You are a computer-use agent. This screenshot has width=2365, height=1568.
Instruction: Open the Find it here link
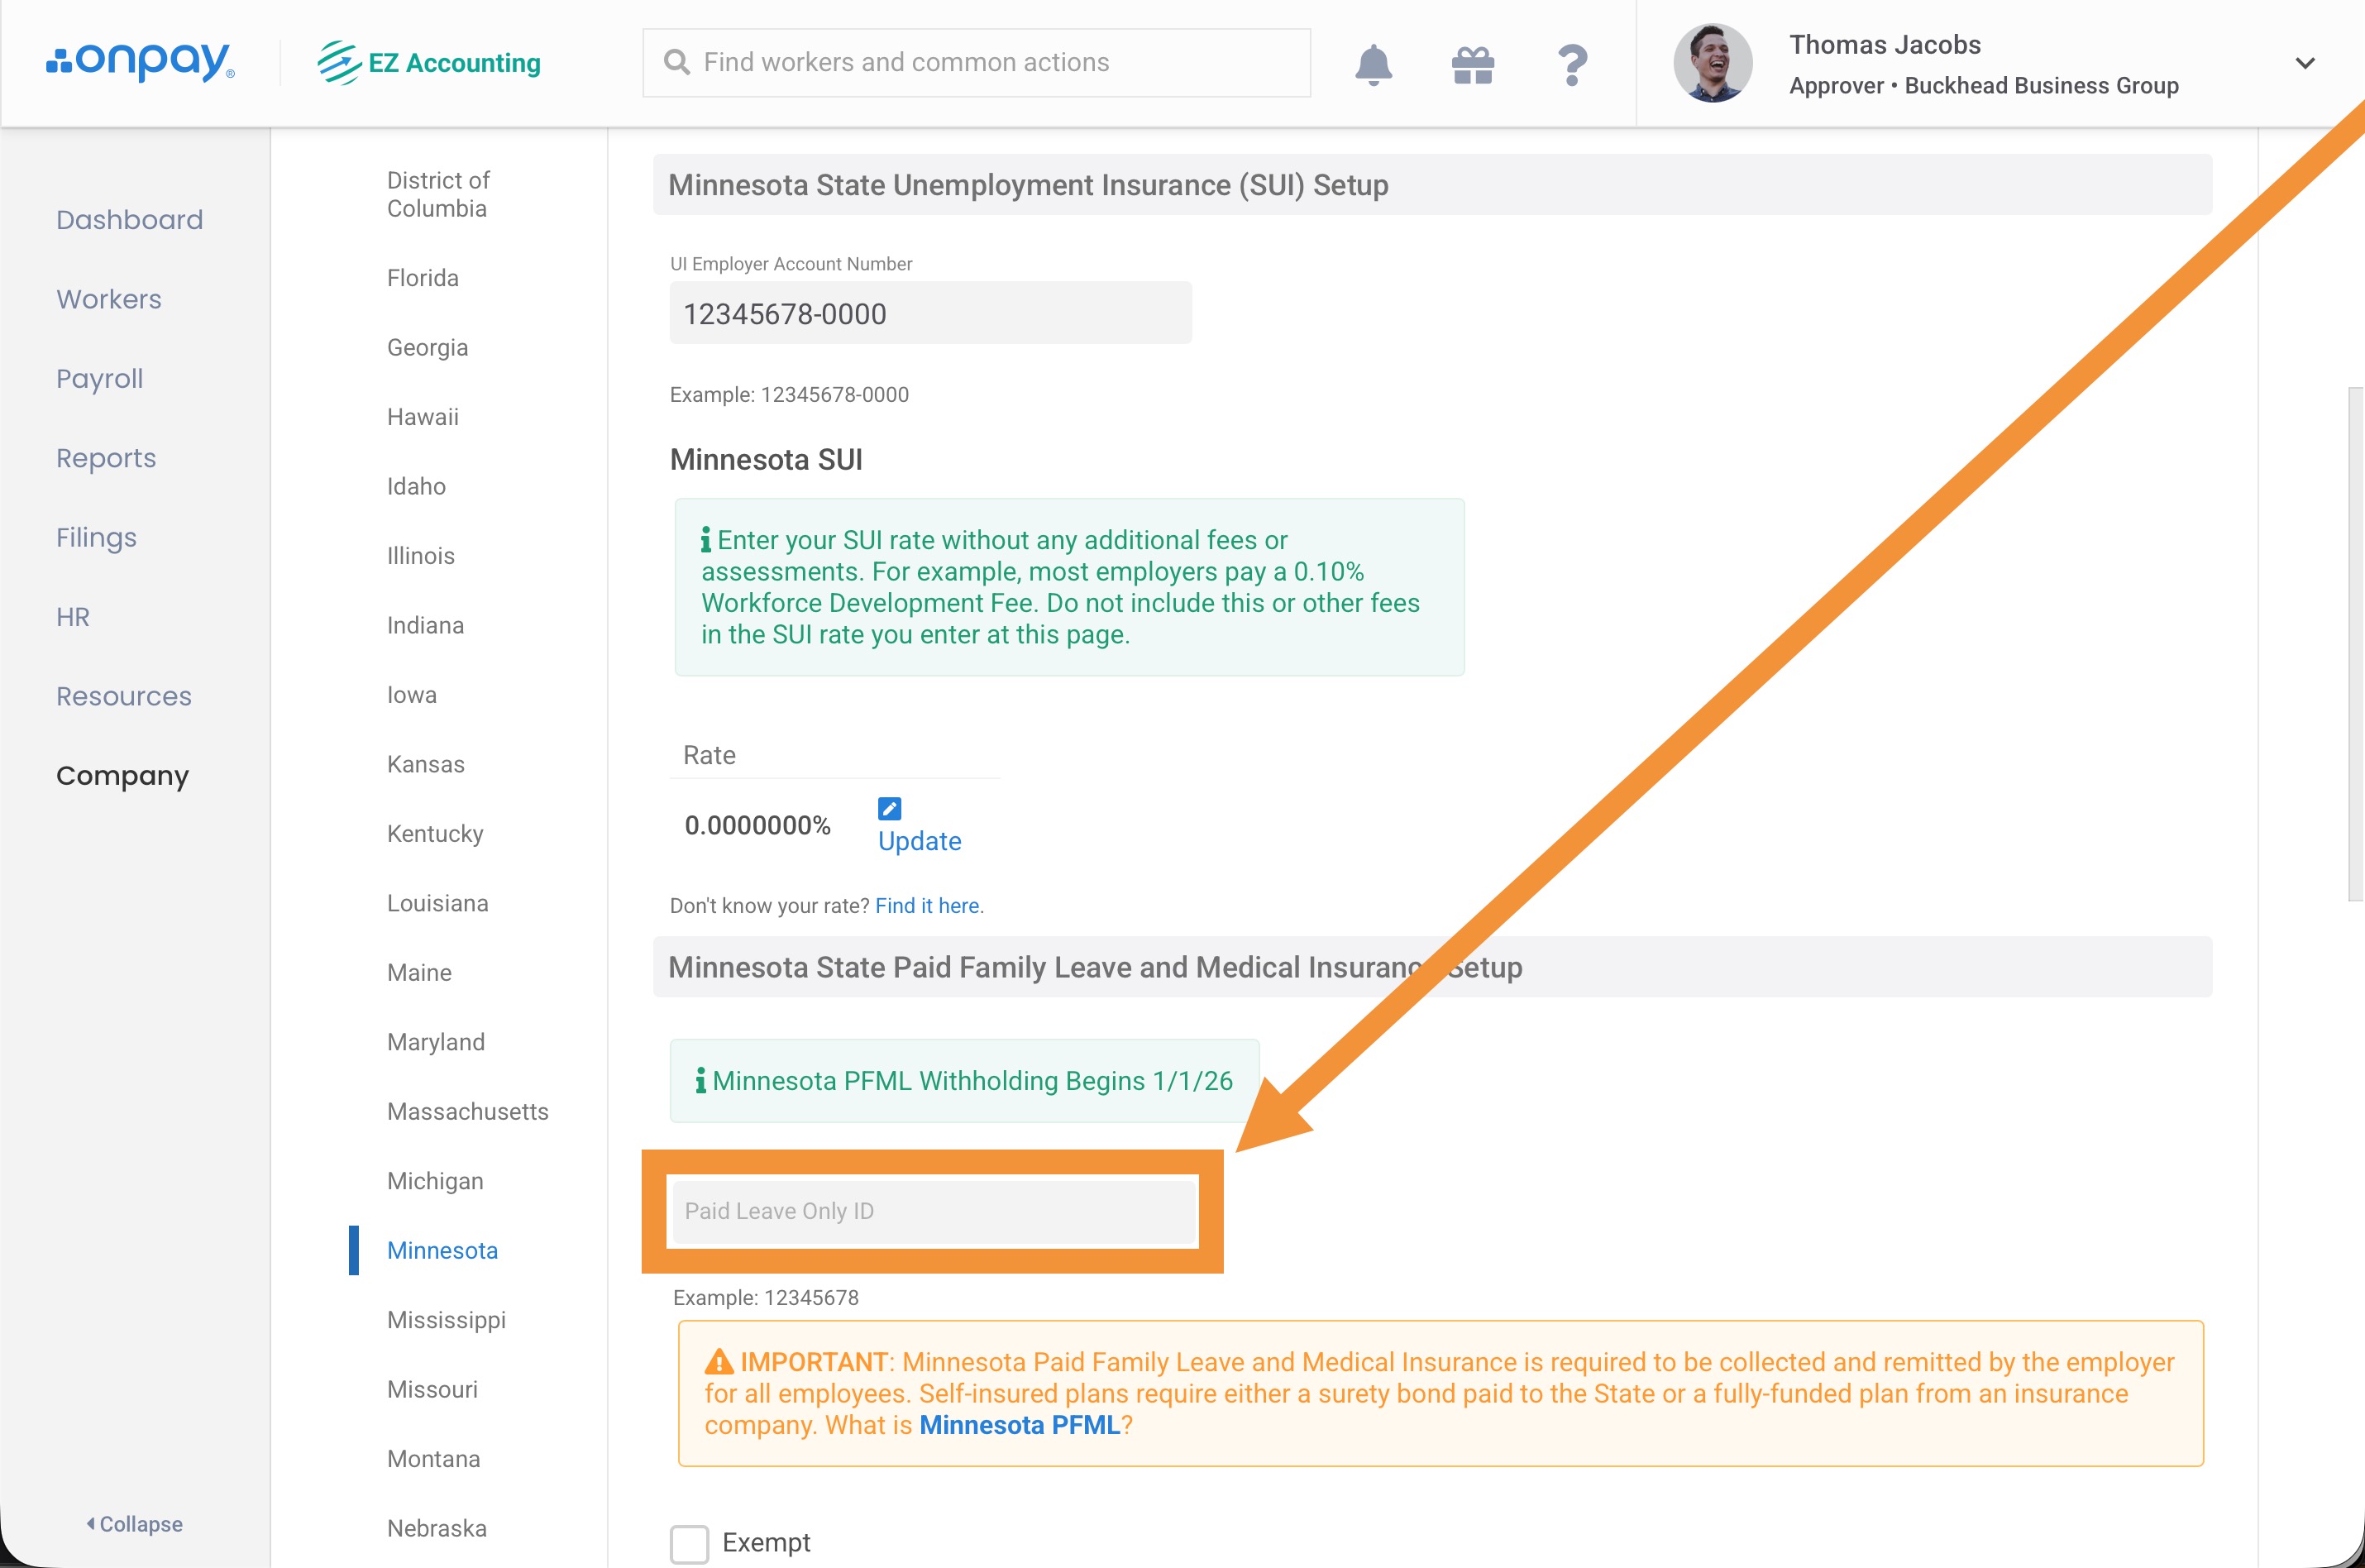click(928, 906)
